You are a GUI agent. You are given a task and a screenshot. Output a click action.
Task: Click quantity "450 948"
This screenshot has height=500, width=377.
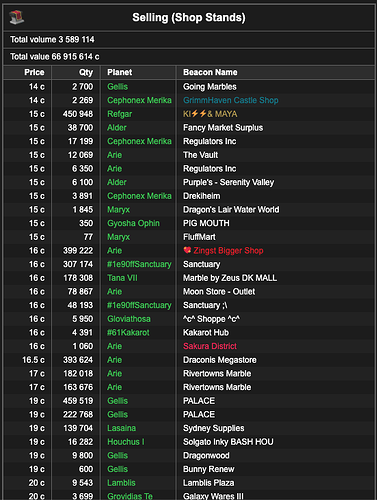click(x=78, y=114)
